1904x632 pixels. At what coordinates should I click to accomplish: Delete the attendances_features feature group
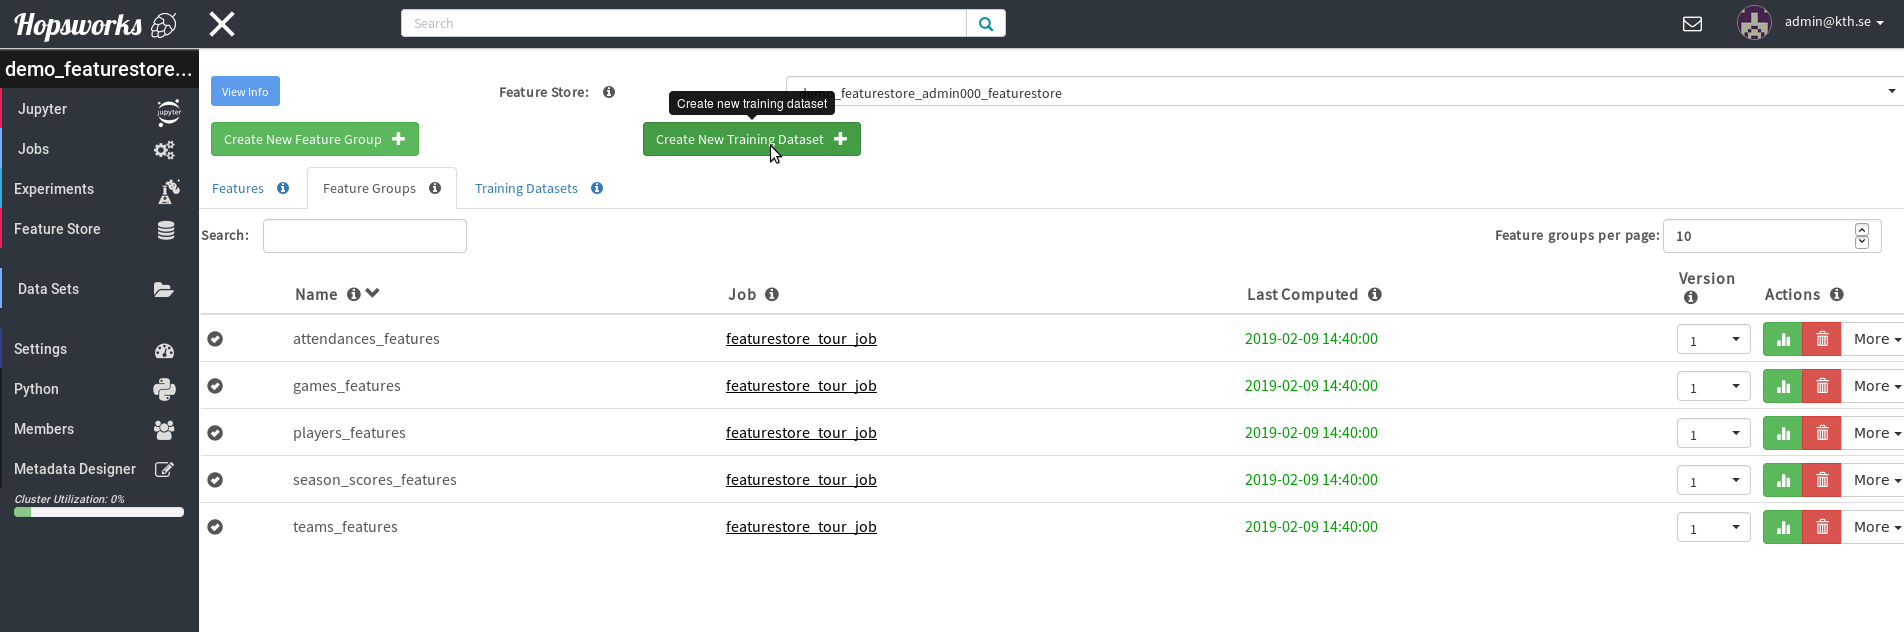pyautogui.click(x=1822, y=339)
